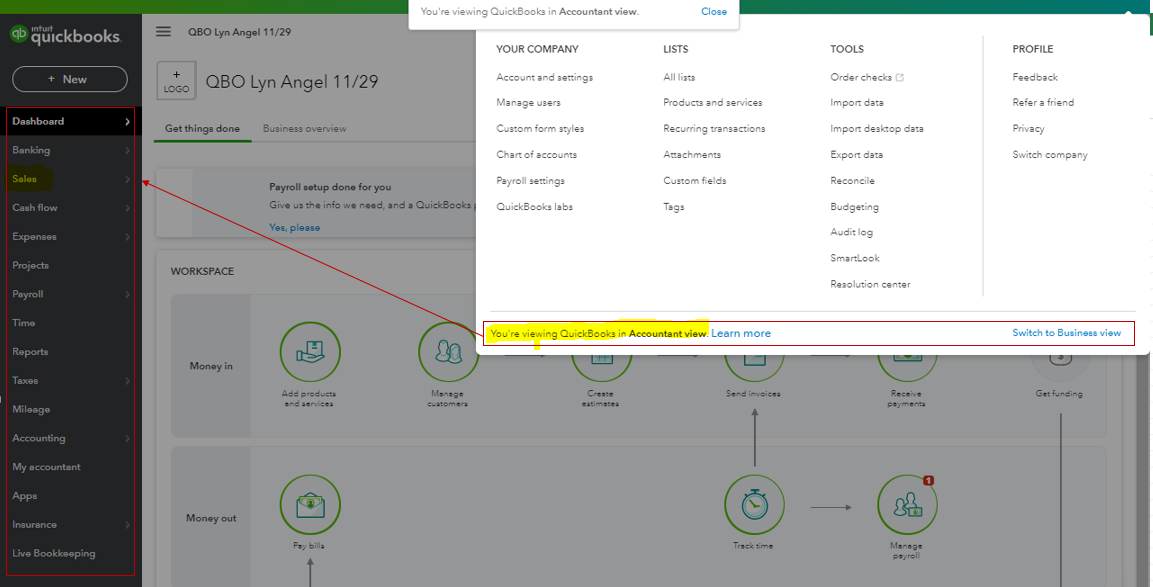
Task: Click the Pay bills envelope icon
Action: (x=310, y=505)
